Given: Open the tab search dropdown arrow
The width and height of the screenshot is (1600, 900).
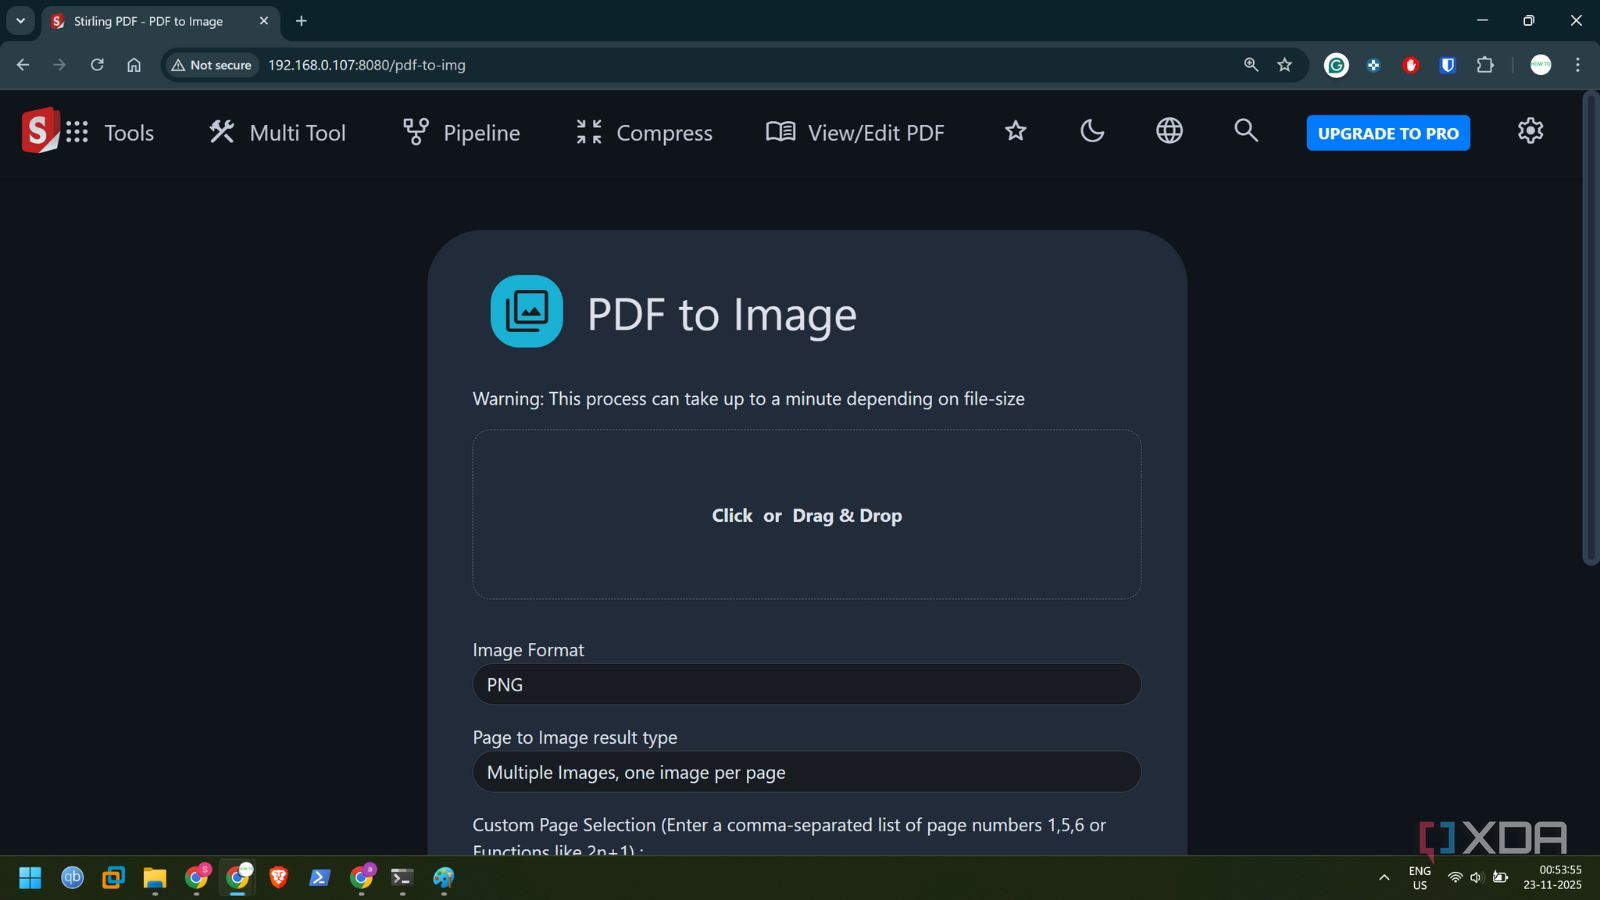Looking at the screenshot, I should coord(20,20).
